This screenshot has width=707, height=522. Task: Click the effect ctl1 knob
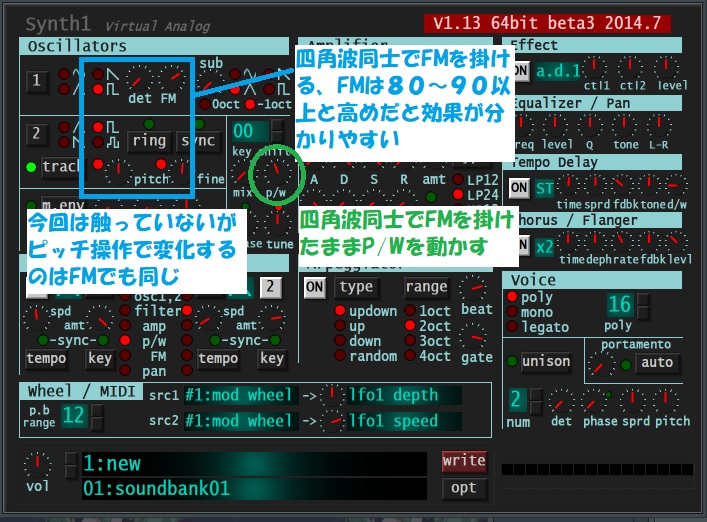click(594, 68)
